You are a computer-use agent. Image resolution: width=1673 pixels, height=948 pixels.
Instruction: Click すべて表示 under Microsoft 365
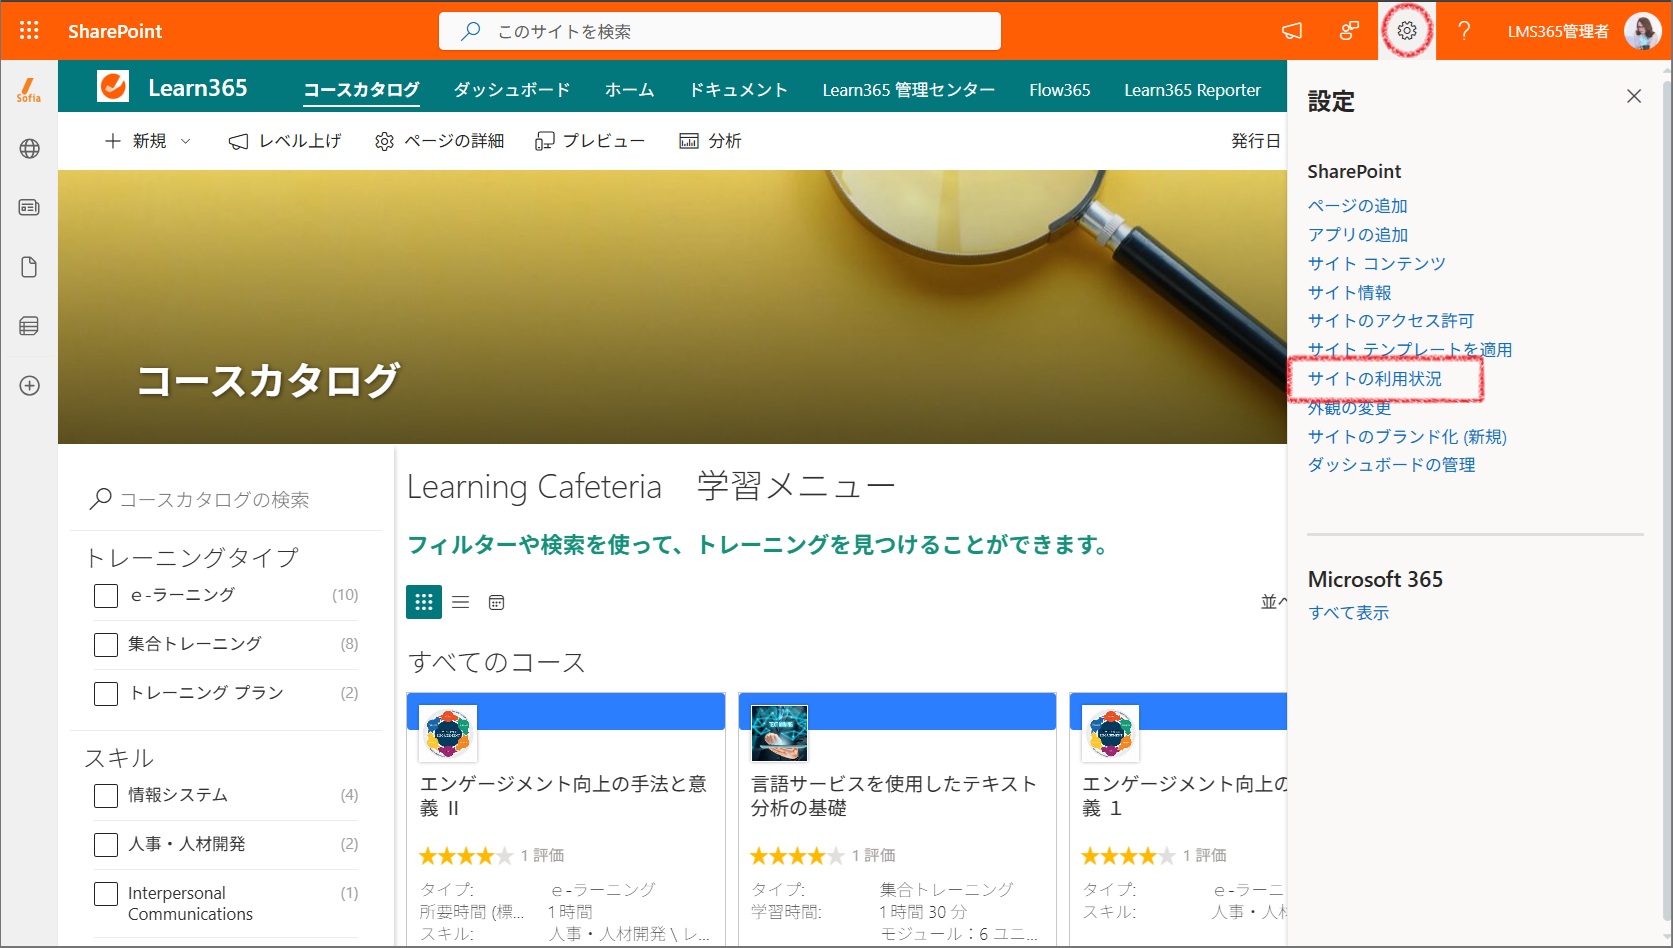[1348, 612]
